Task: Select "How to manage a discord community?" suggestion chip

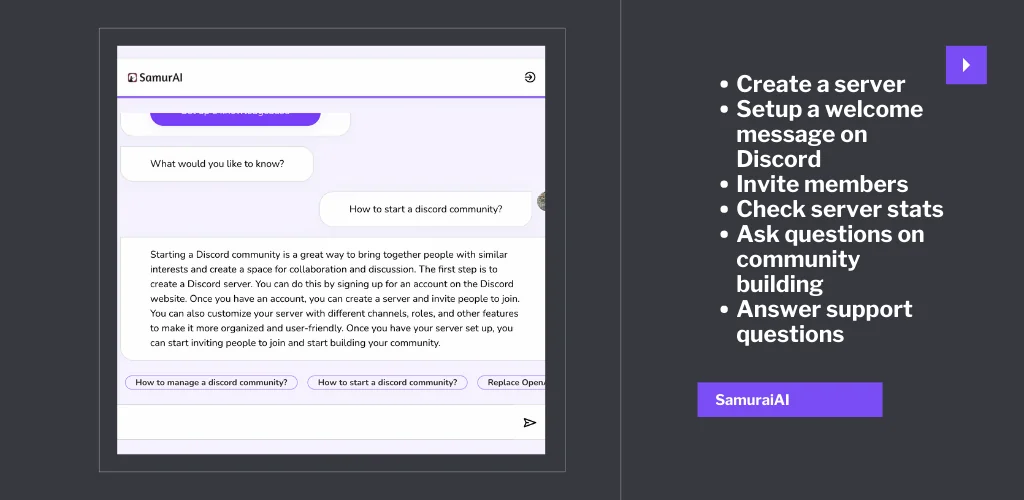Action: [x=211, y=382]
